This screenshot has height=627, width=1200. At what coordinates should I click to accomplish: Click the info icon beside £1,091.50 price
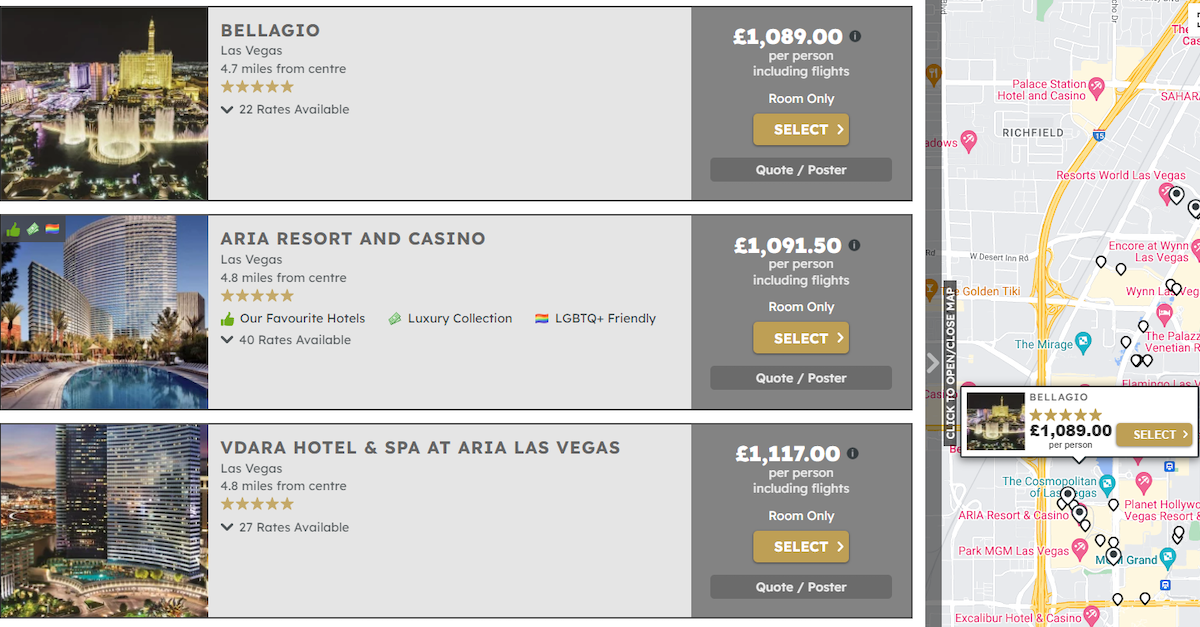click(855, 245)
